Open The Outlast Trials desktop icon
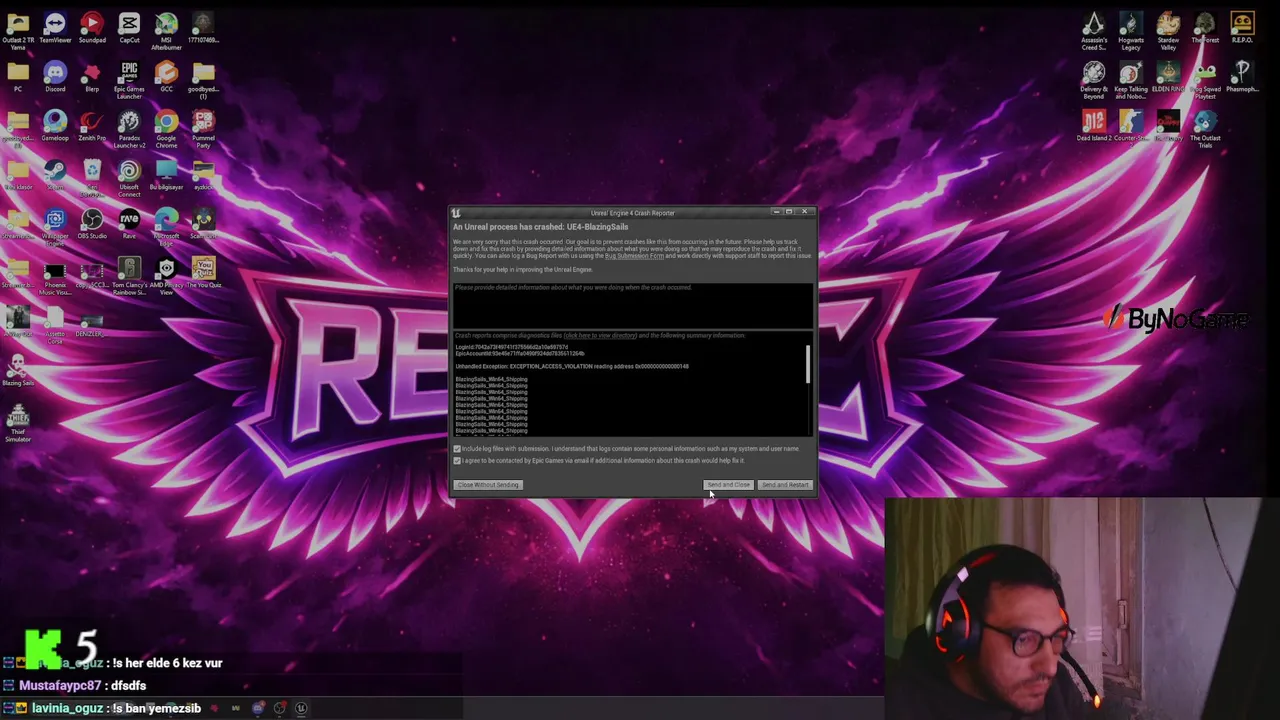The image size is (1280, 720). [1205, 129]
